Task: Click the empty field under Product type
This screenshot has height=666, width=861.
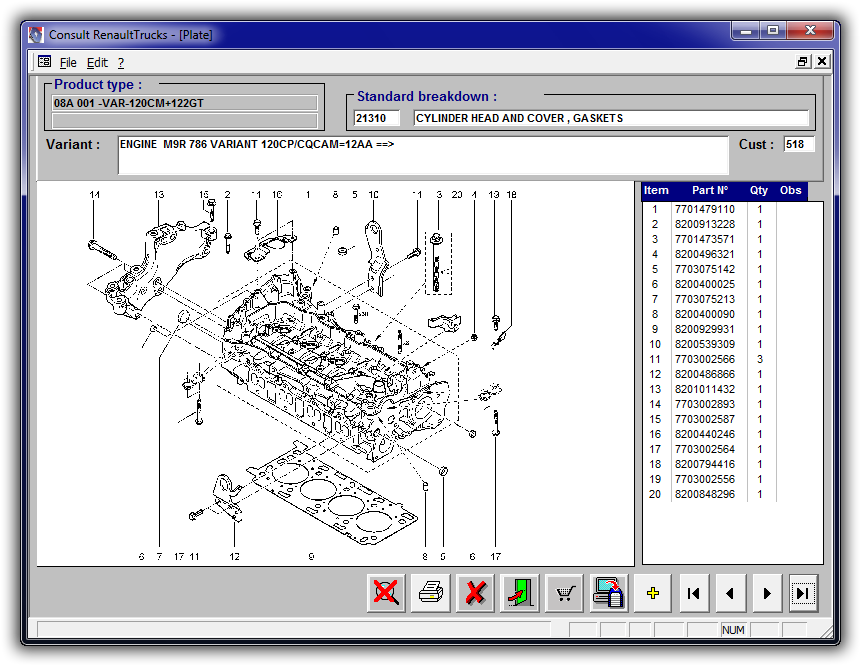Action: pyautogui.click(x=184, y=120)
